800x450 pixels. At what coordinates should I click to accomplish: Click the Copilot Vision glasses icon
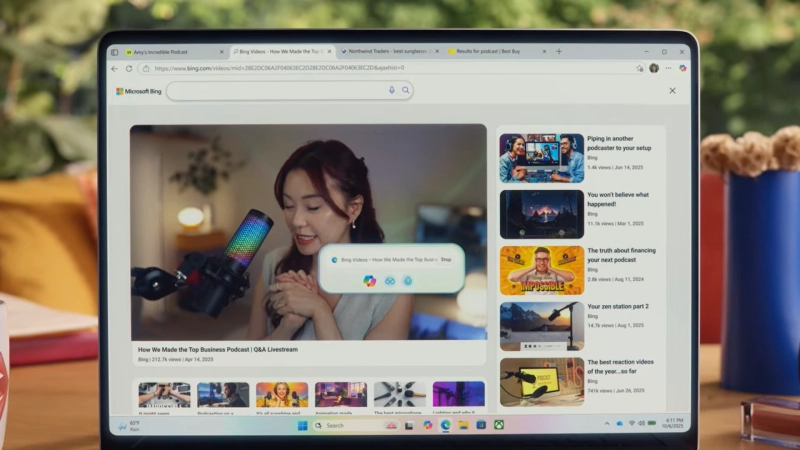(x=389, y=281)
